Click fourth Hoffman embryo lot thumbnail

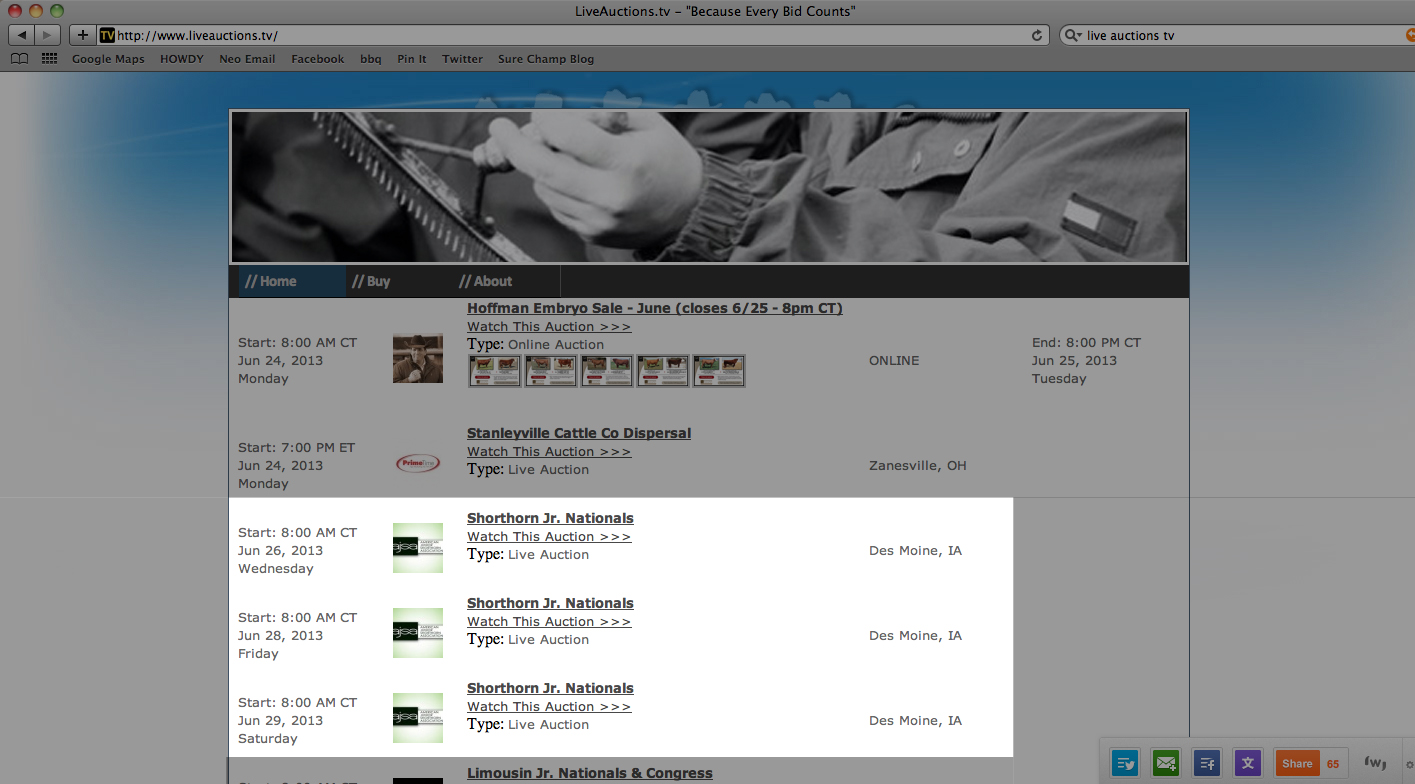point(663,370)
